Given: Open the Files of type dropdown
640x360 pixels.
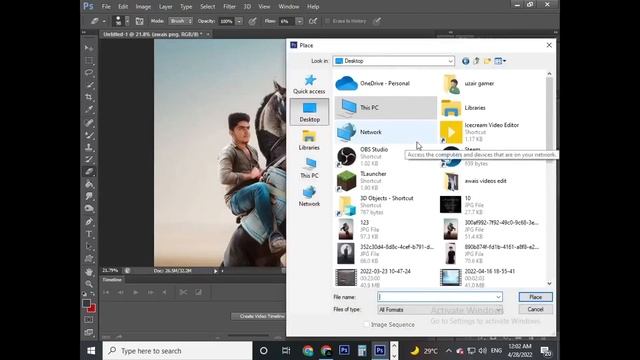Looking at the screenshot, I should point(498,310).
